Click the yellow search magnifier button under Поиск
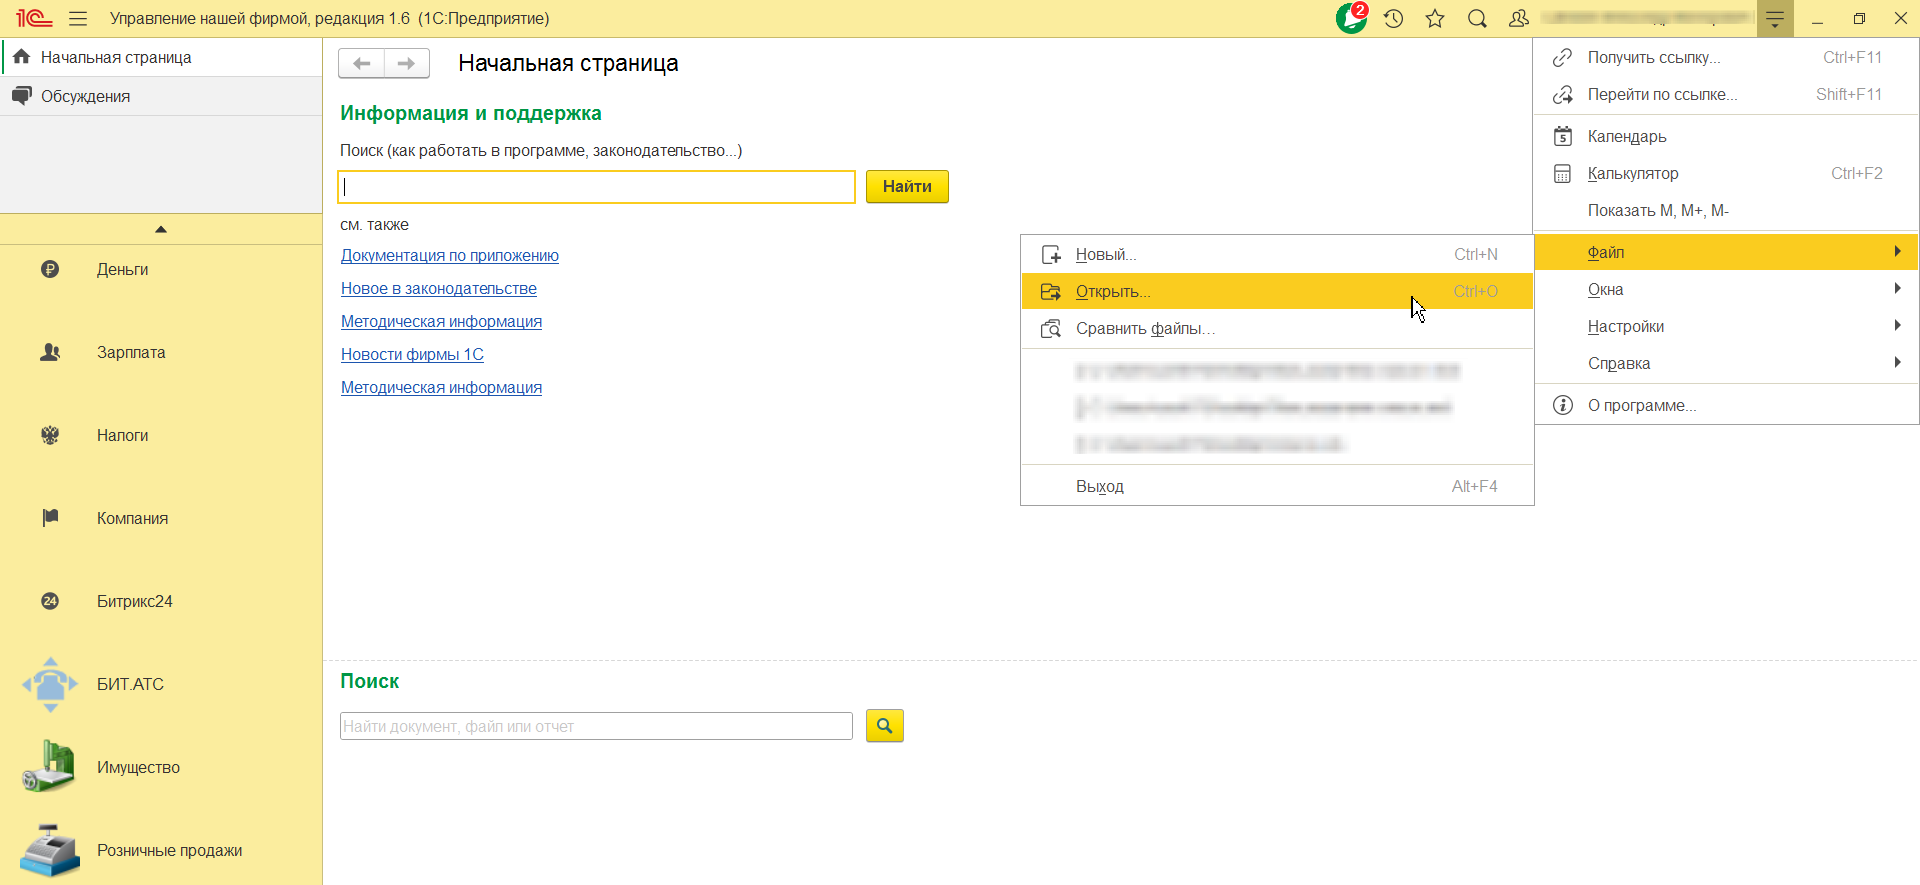Viewport: 1920px width, 885px height. [885, 725]
